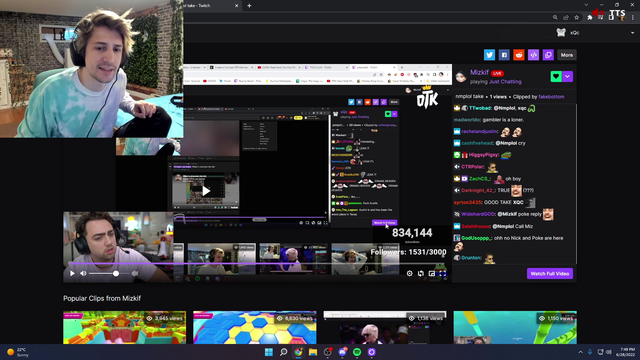The height and width of the screenshot is (360, 640).
Task: Show hidden system tray icons
Action: click(x=580, y=352)
